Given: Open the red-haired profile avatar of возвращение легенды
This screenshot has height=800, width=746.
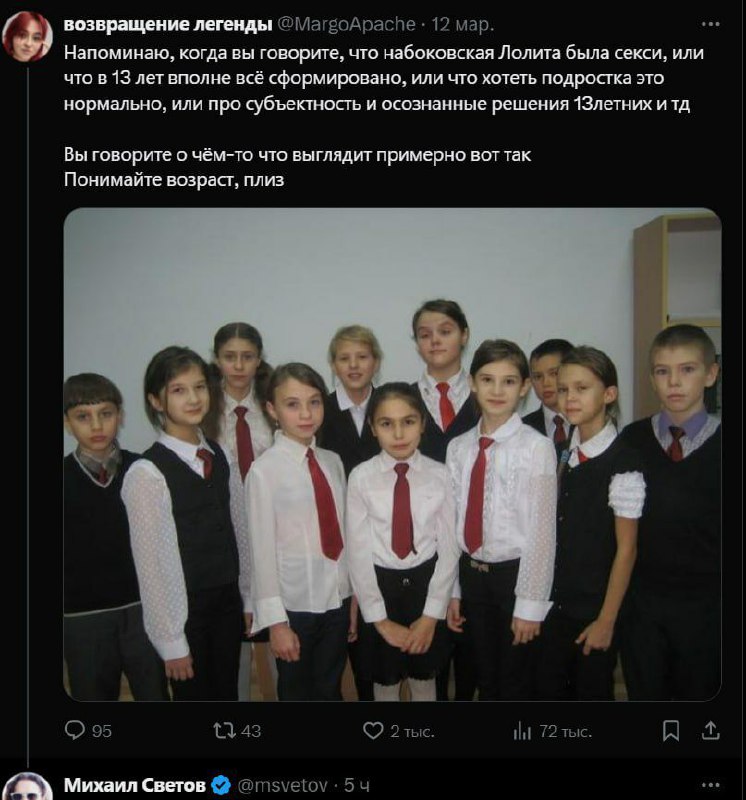Looking at the screenshot, I should [28, 37].
